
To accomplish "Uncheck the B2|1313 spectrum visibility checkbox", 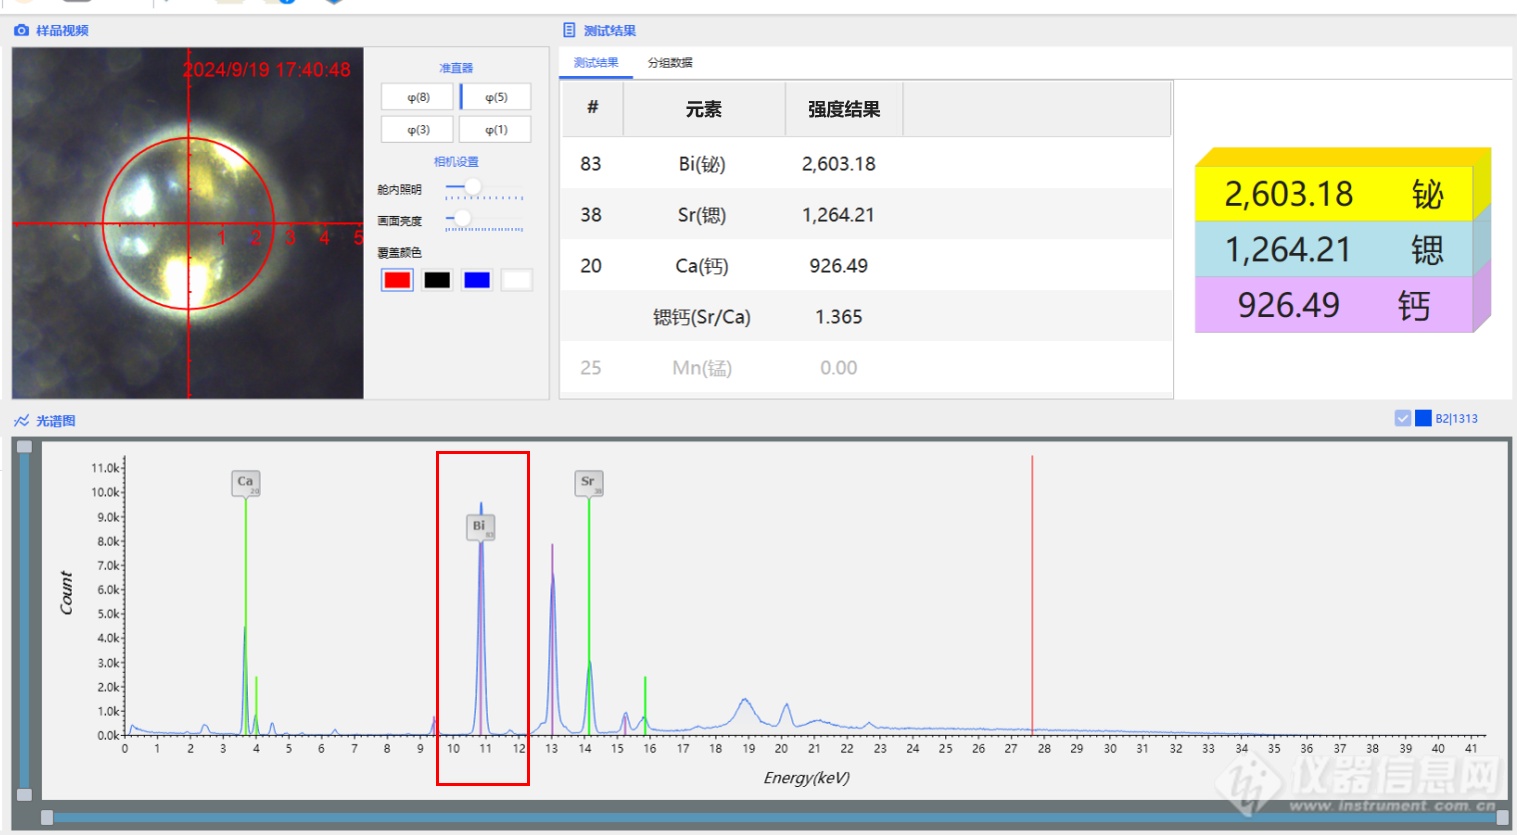I will [1403, 418].
